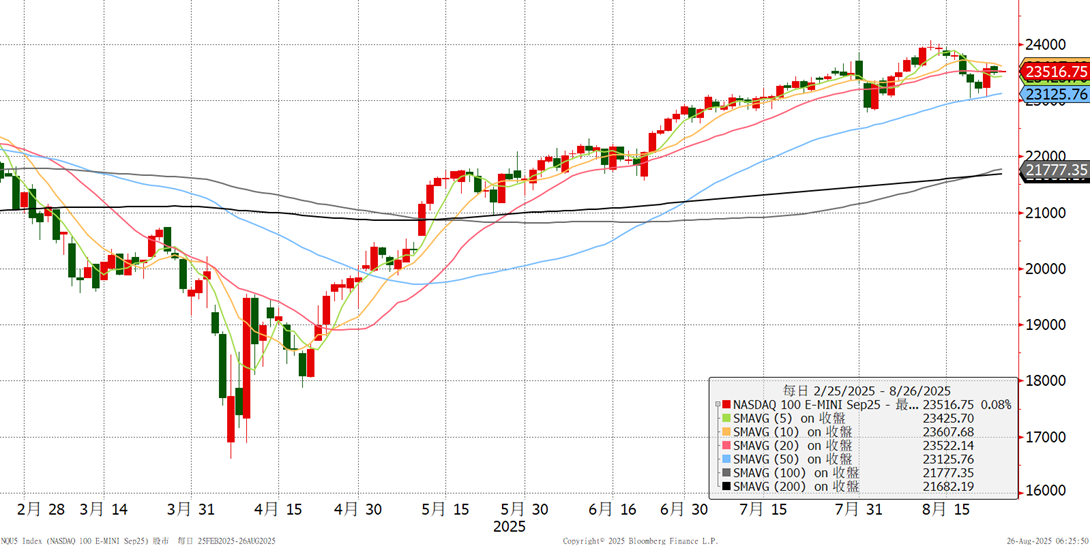Click the 20000 price axis label
The height and width of the screenshot is (546, 1090).
1046,269
